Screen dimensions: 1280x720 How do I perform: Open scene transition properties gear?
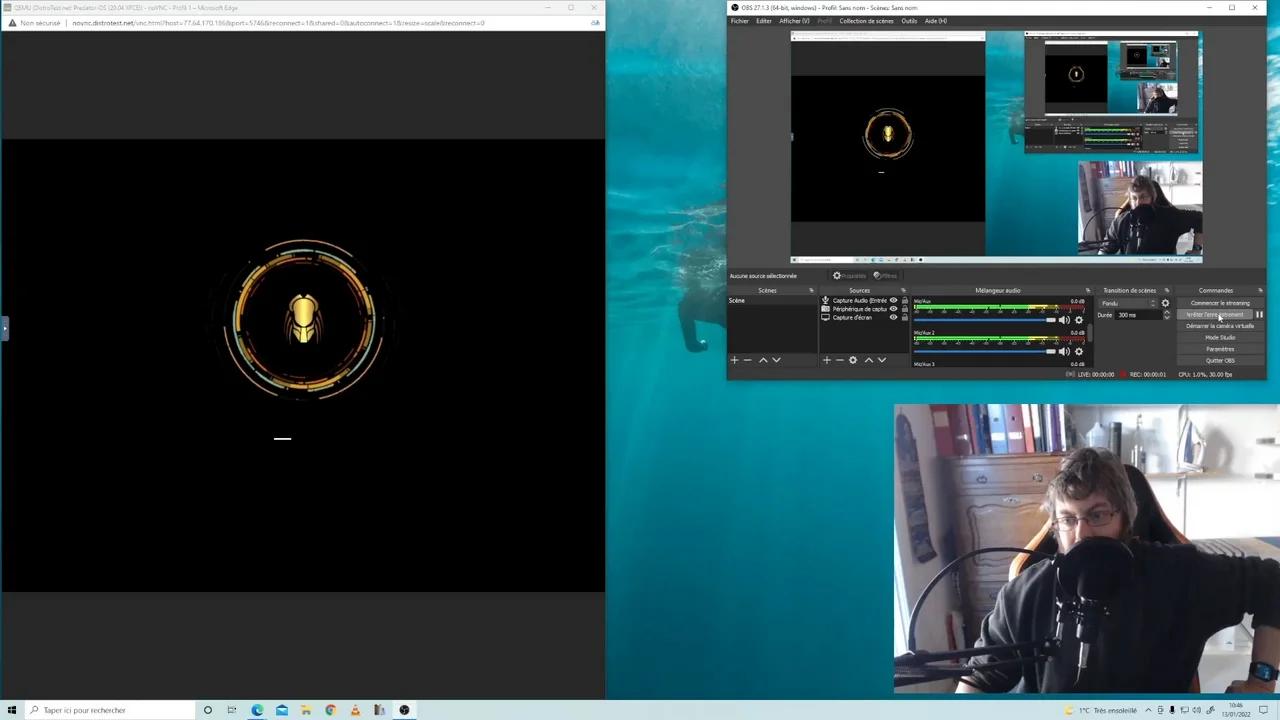pos(1165,303)
